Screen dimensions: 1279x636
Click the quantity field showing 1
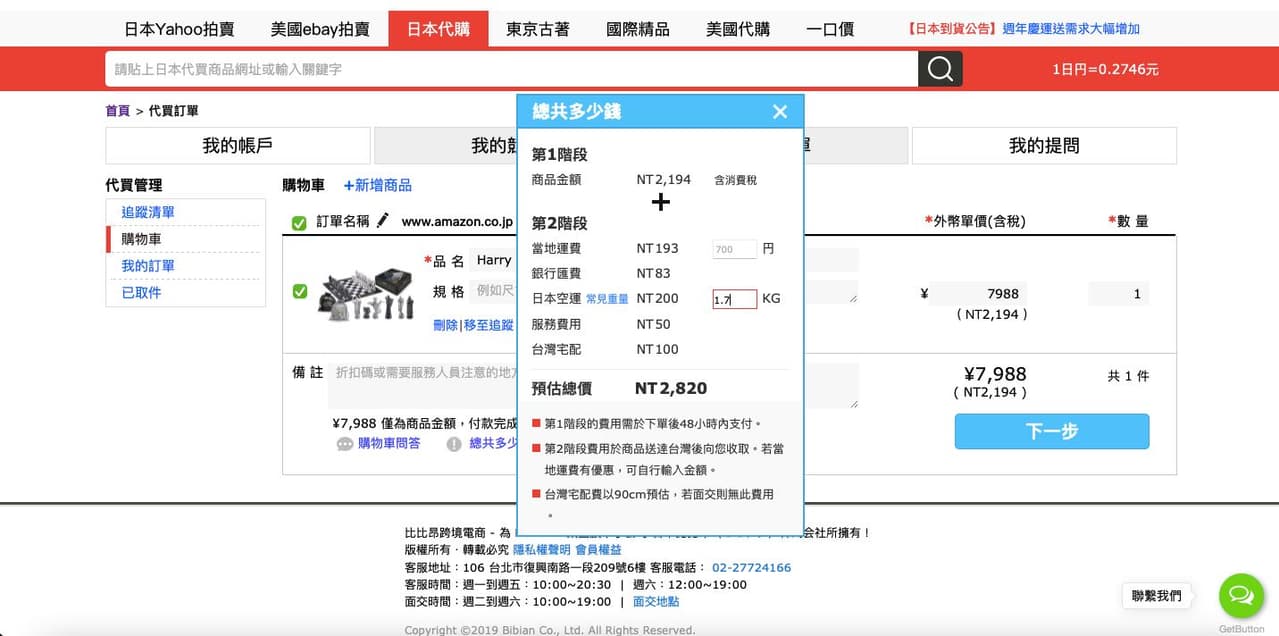1118,294
